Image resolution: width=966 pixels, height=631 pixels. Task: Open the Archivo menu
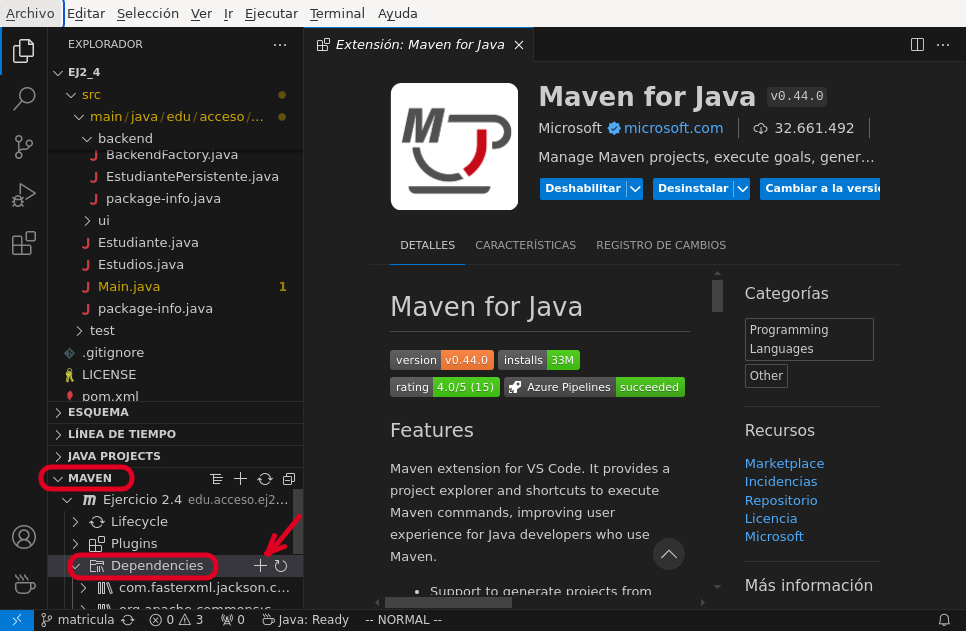[30, 14]
